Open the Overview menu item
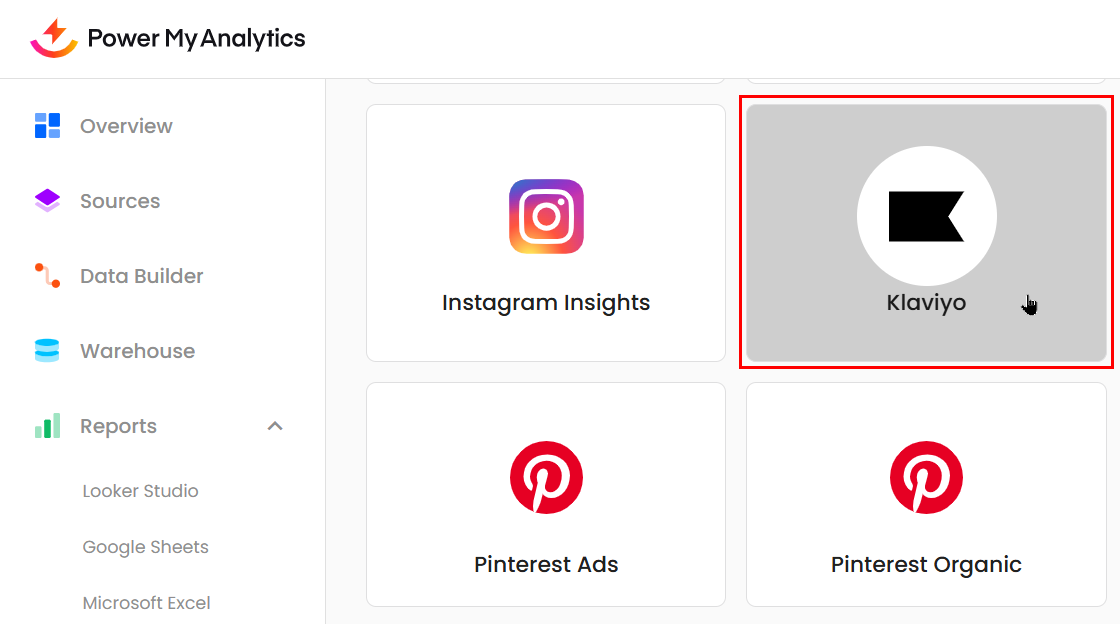 click(x=126, y=126)
